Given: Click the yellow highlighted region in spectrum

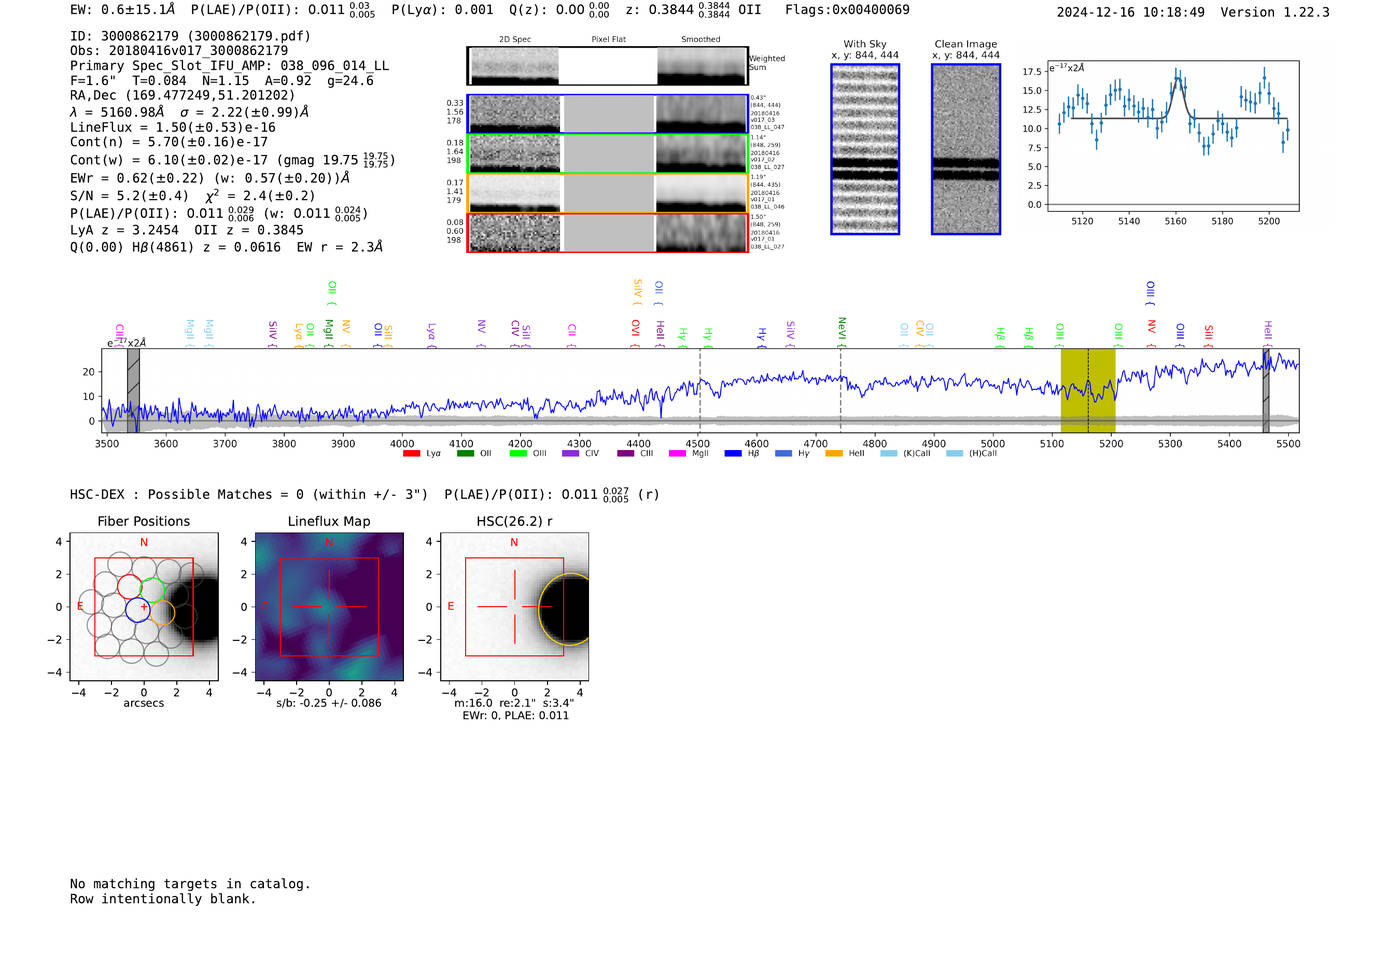Looking at the screenshot, I should (1088, 390).
